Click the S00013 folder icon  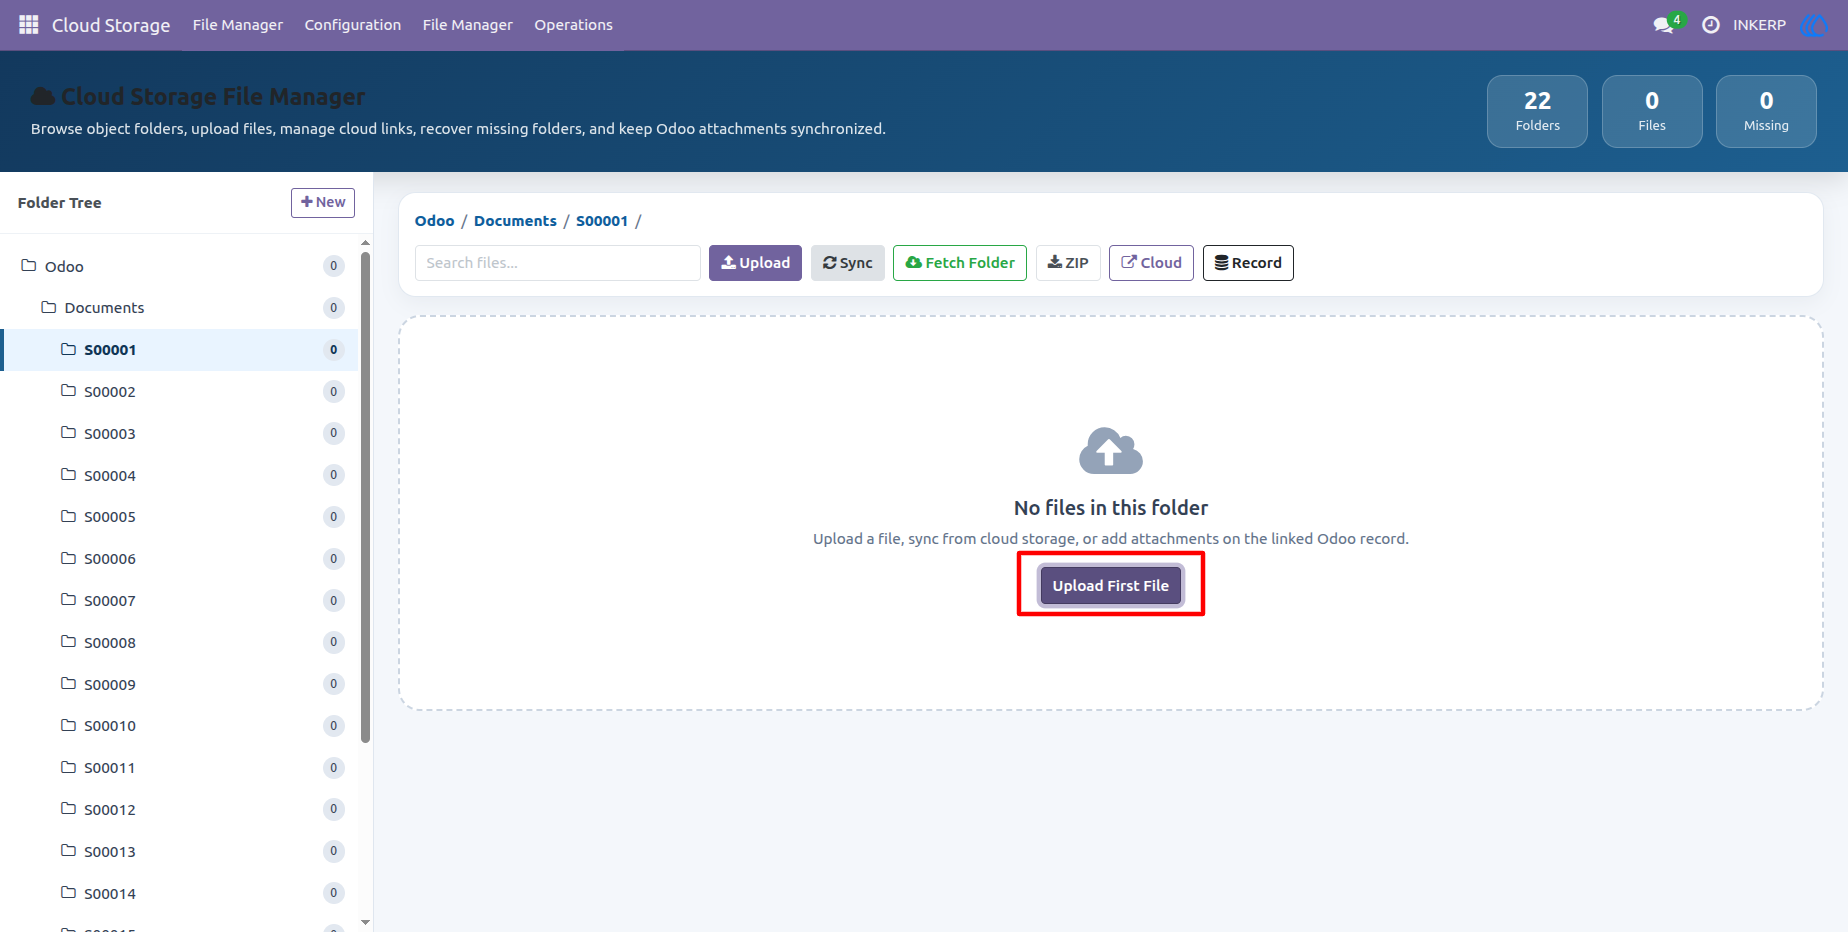point(68,850)
